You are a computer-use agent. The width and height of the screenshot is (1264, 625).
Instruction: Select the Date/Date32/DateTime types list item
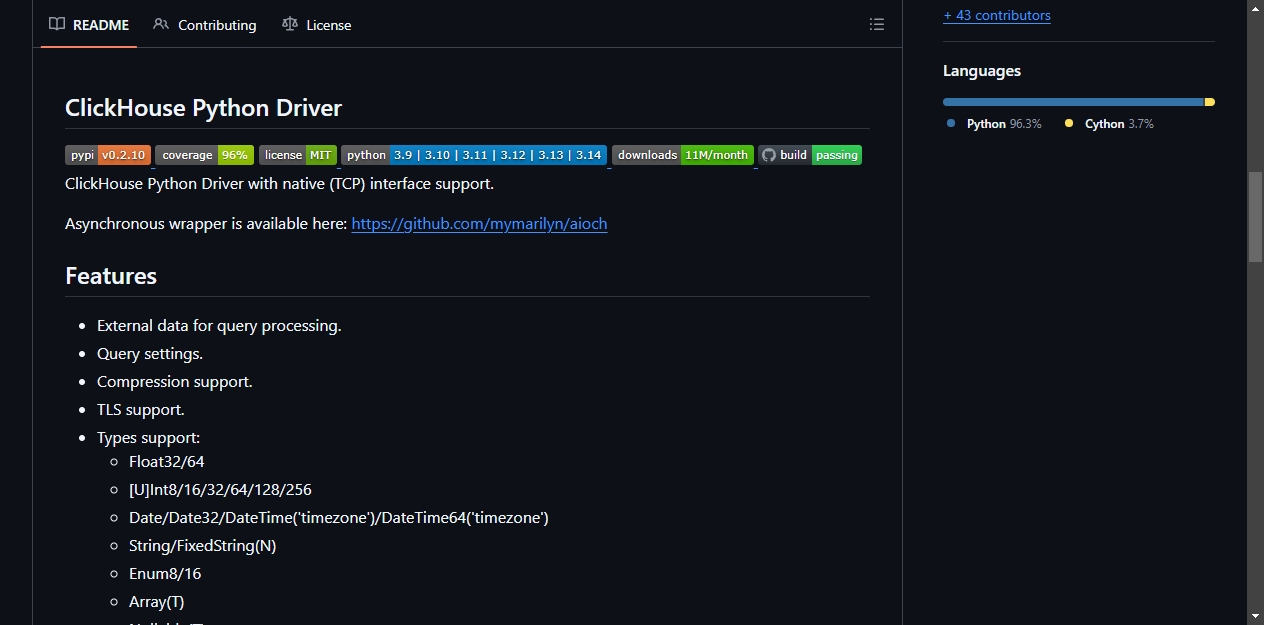point(339,518)
